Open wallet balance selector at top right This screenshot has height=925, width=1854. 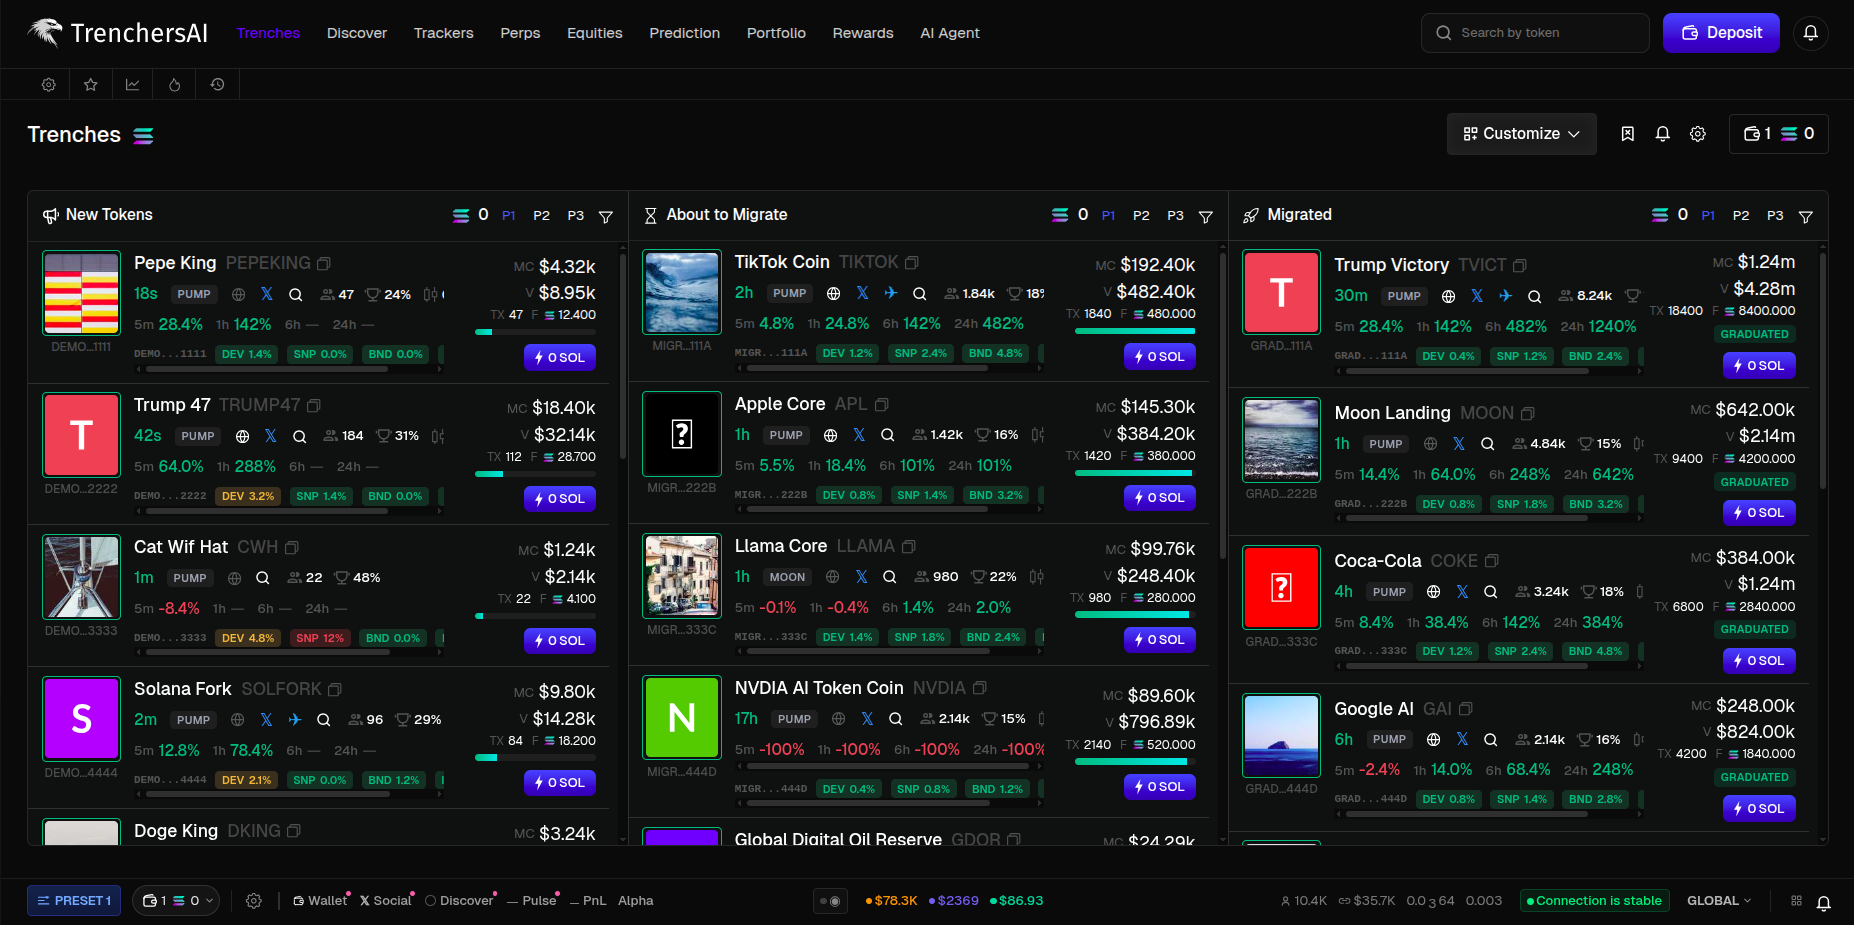(x=1778, y=134)
